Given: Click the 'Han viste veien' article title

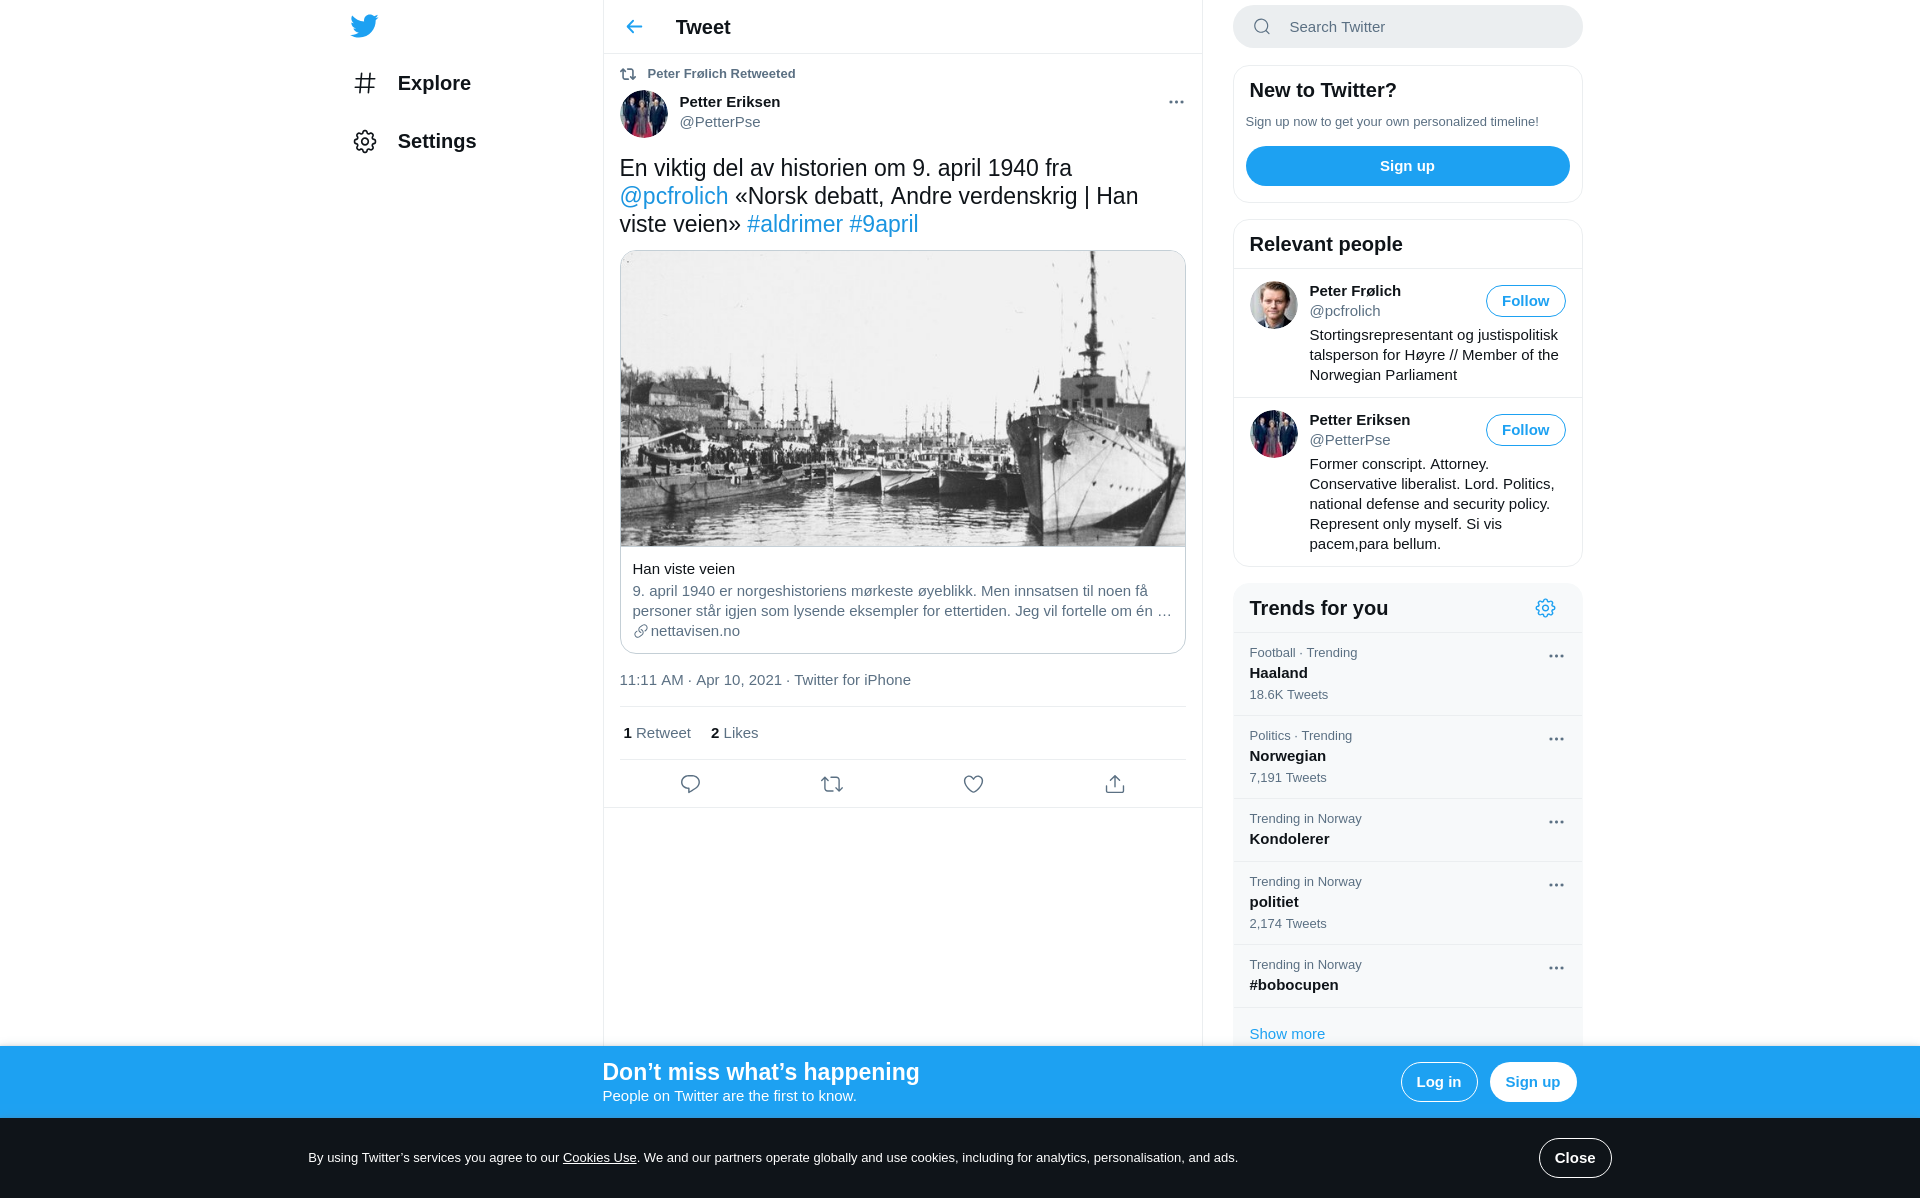Looking at the screenshot, I should coord(684,569).
